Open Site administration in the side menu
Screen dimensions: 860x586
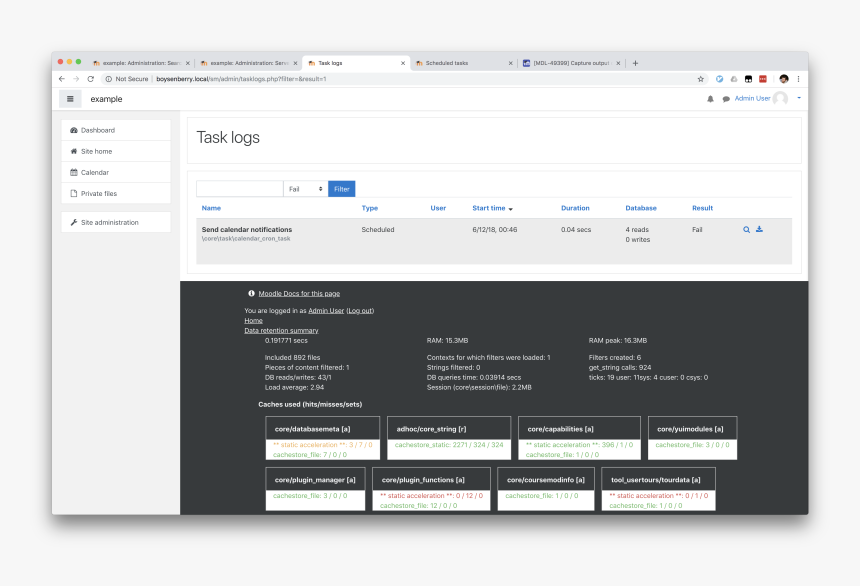tap(116, 222)
